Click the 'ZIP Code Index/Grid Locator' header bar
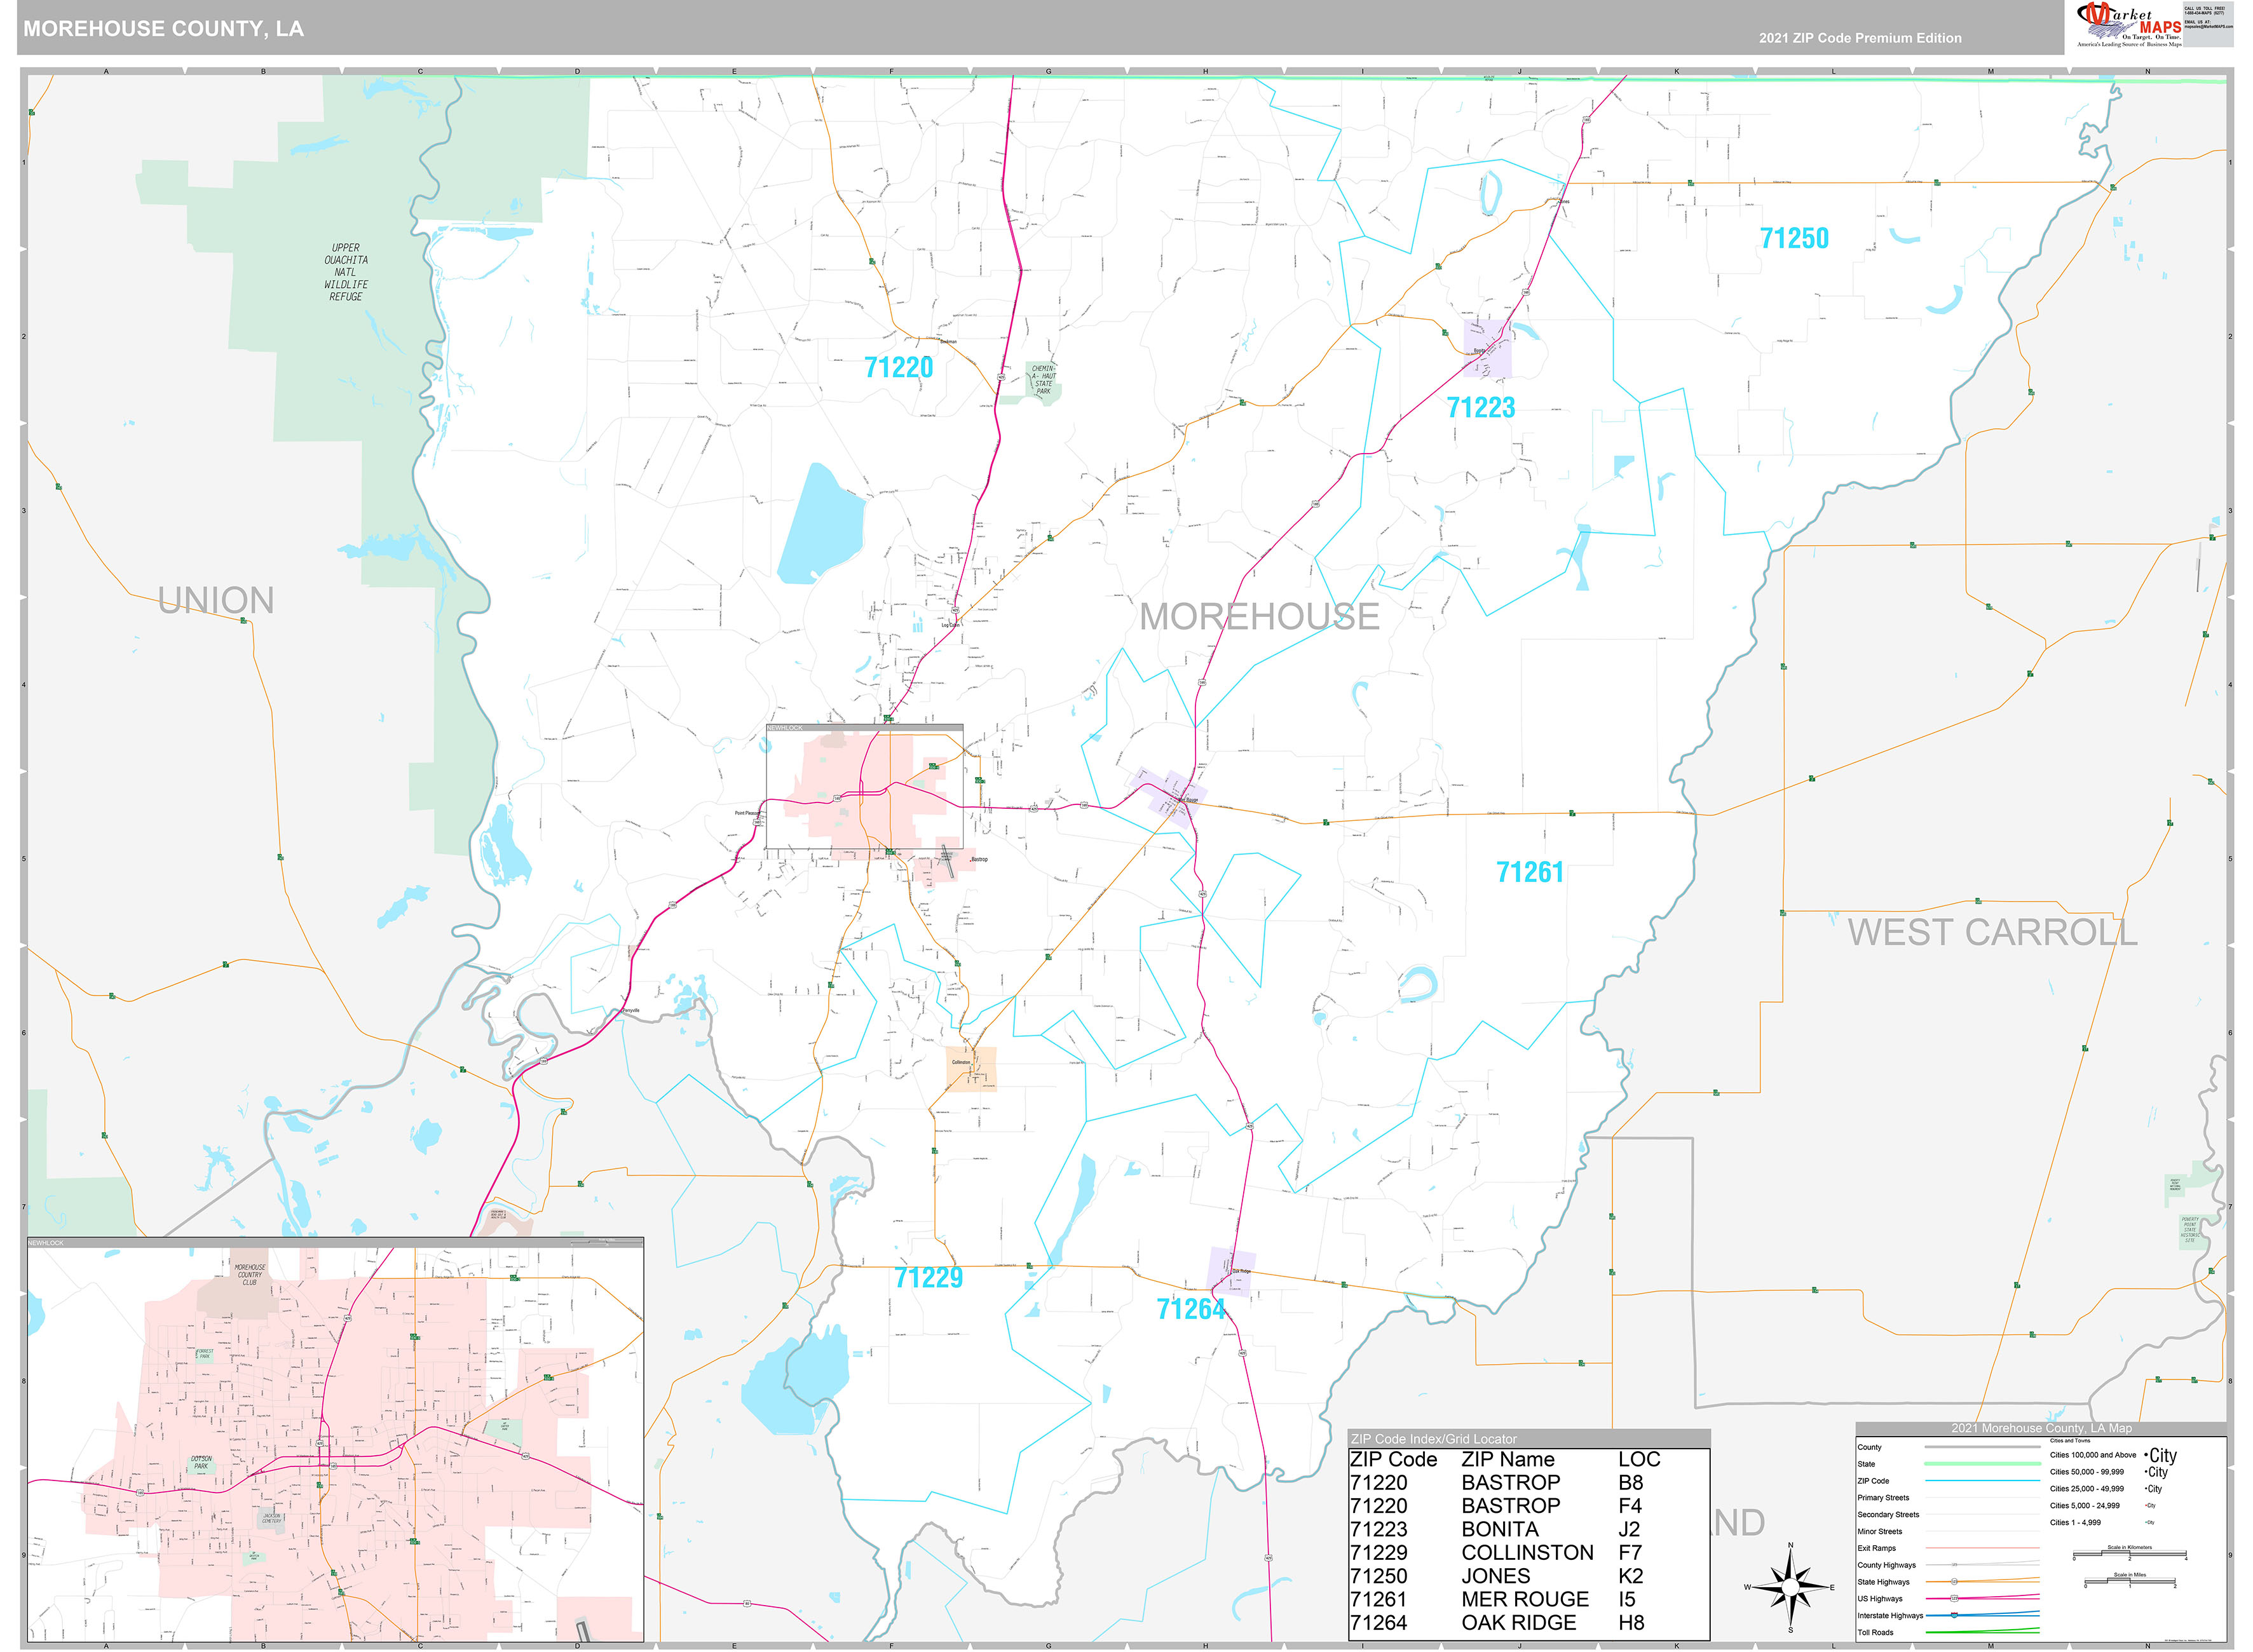 pos(1433,1440)
